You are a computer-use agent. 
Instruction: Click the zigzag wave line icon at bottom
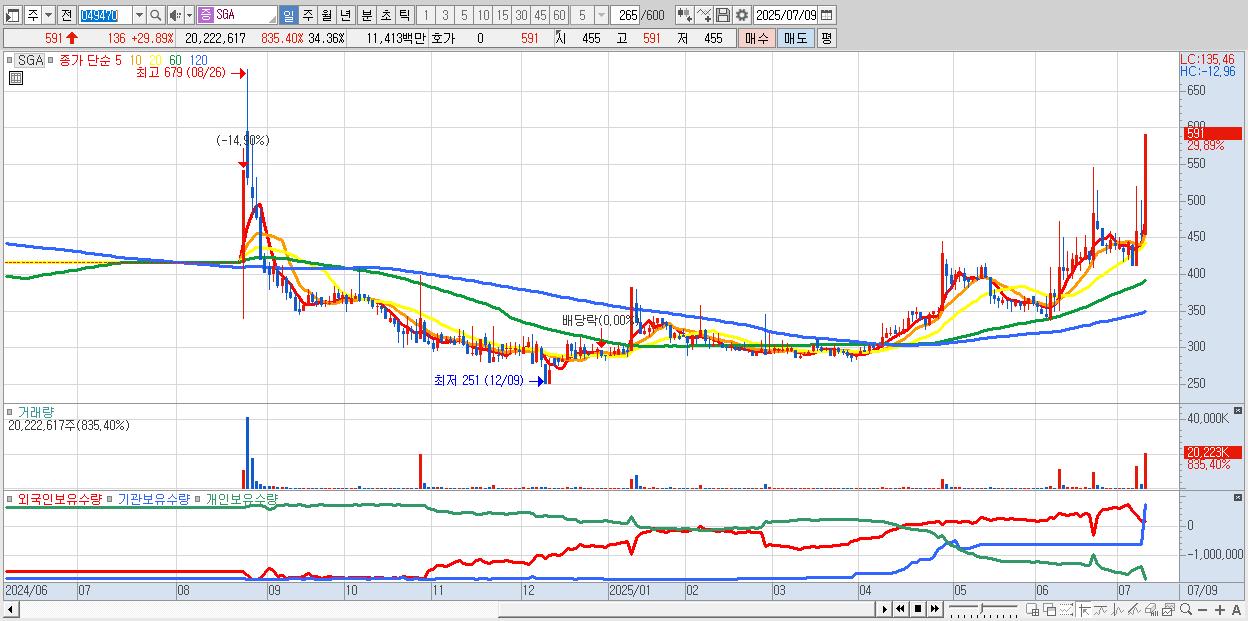(1101, 609)
